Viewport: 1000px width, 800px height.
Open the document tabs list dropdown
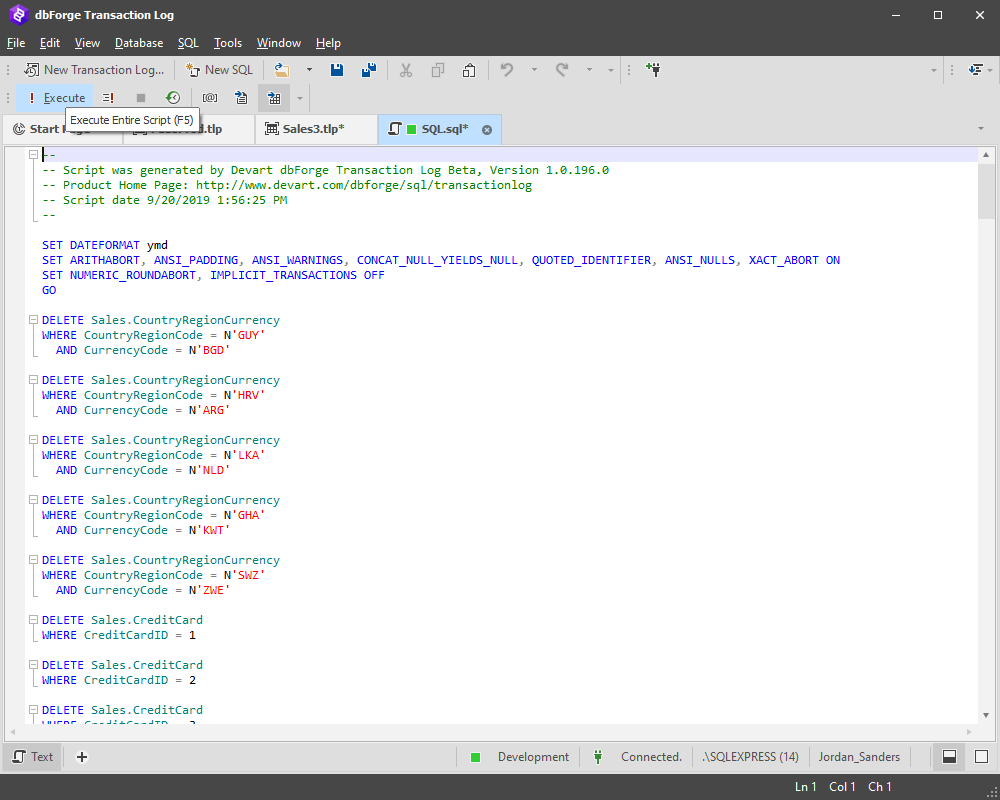tap(981, 129)
